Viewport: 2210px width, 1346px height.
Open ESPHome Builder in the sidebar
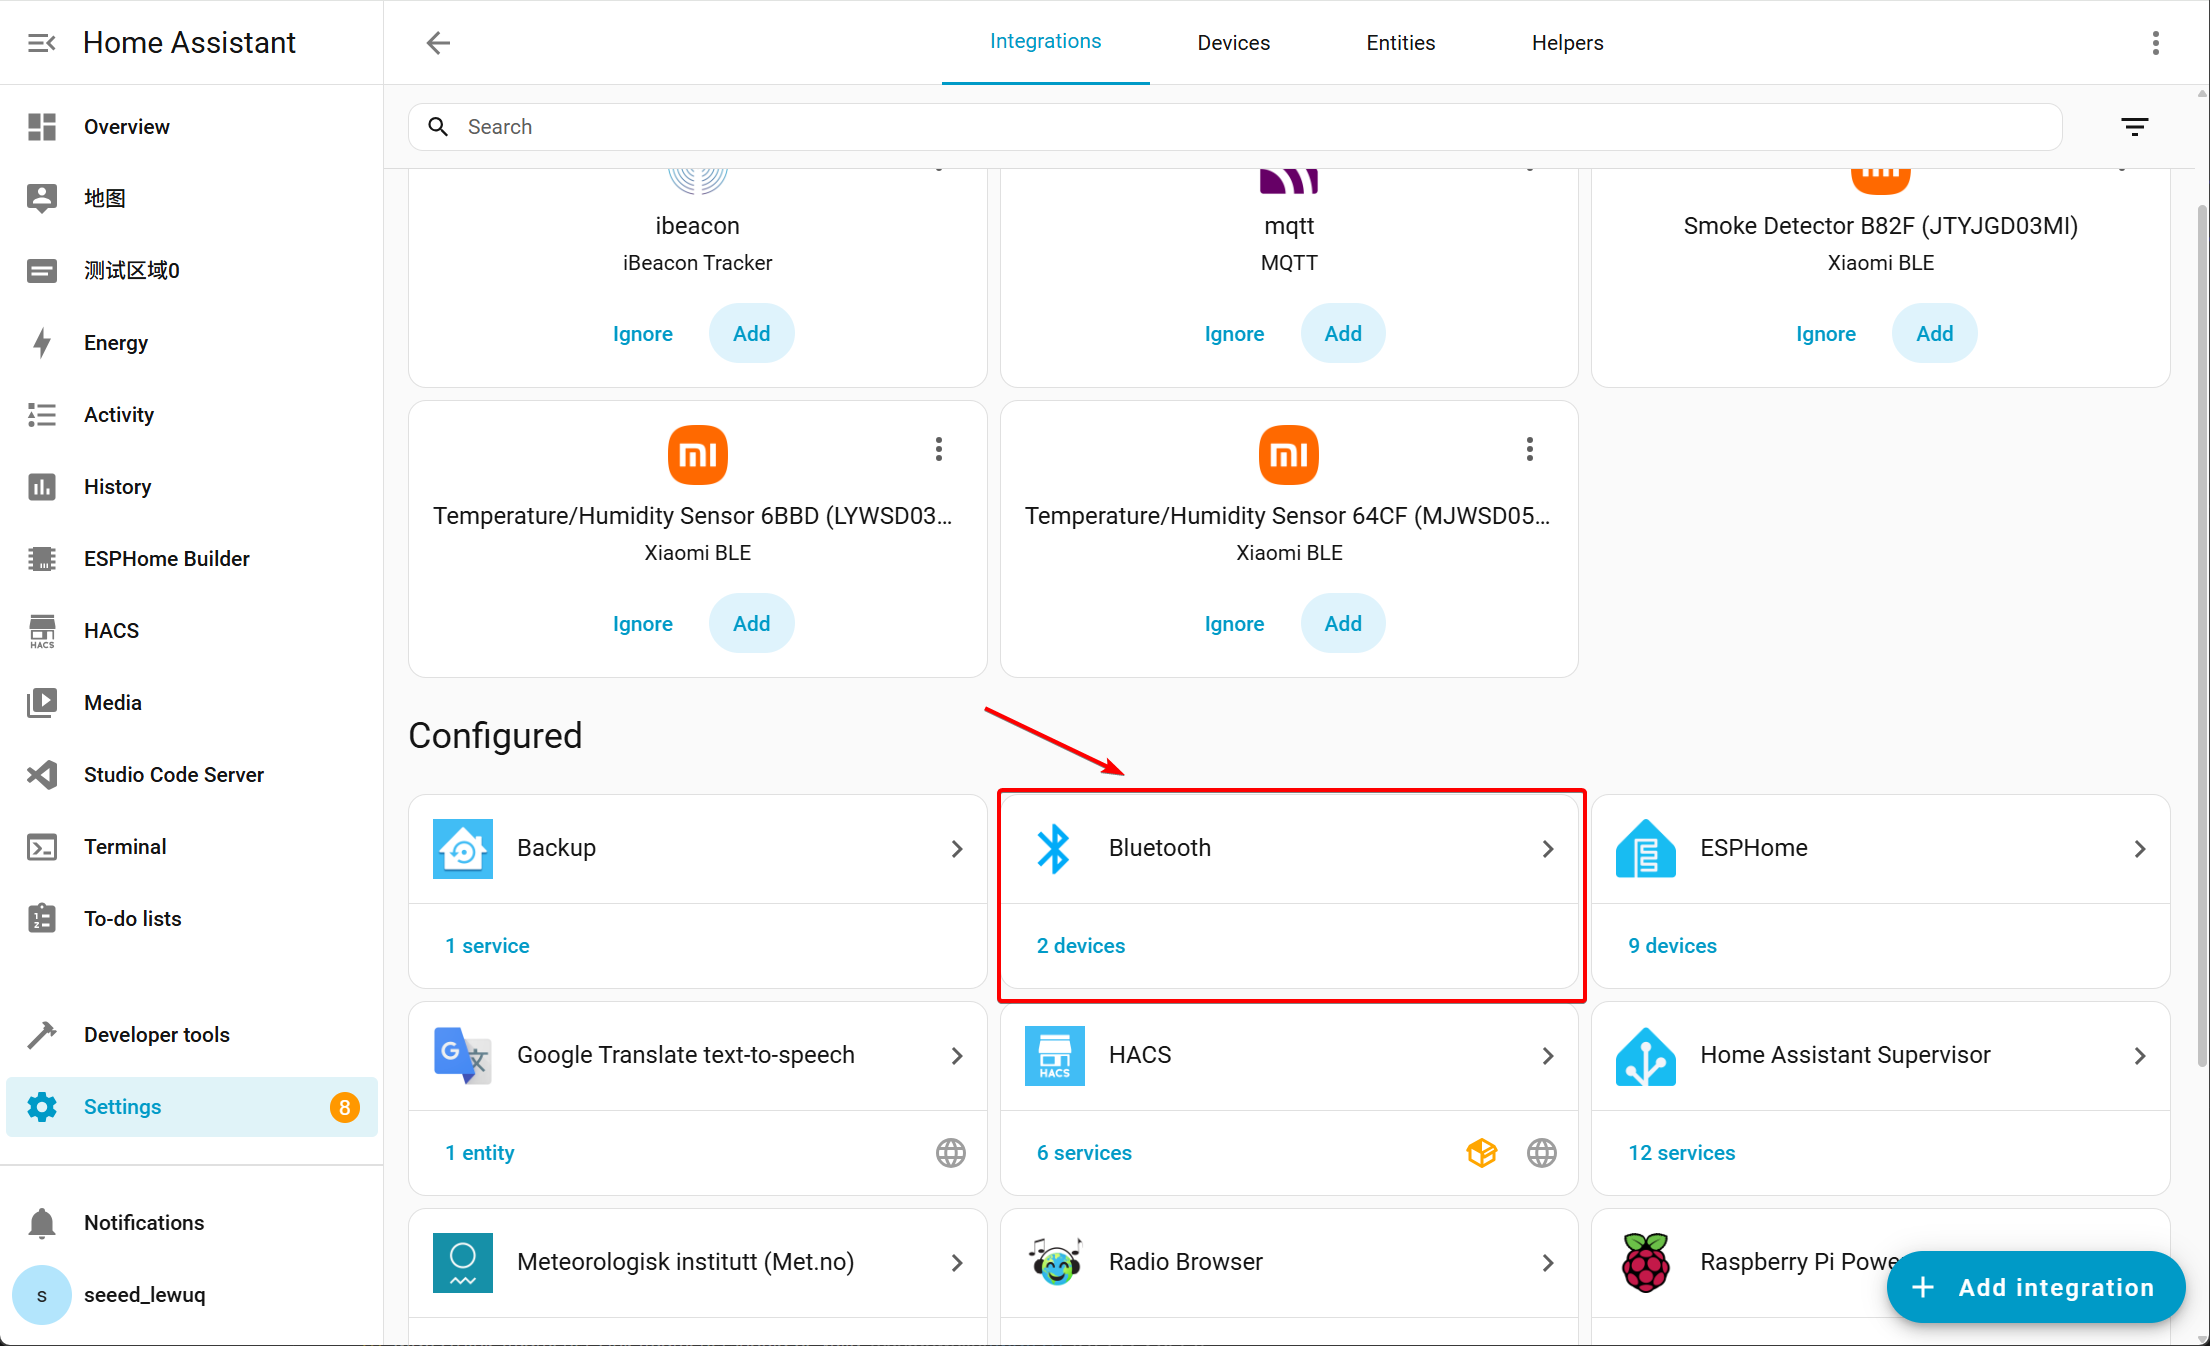click(x=166, y=559)
